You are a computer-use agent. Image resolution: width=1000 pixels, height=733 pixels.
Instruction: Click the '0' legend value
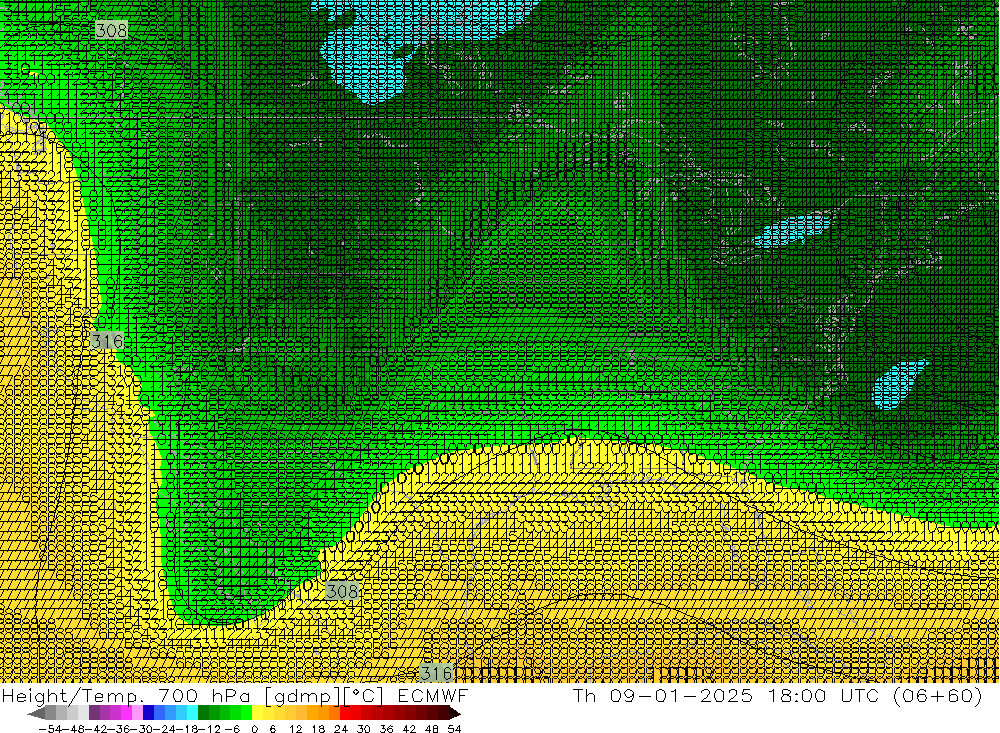click(x=254, y=729)
